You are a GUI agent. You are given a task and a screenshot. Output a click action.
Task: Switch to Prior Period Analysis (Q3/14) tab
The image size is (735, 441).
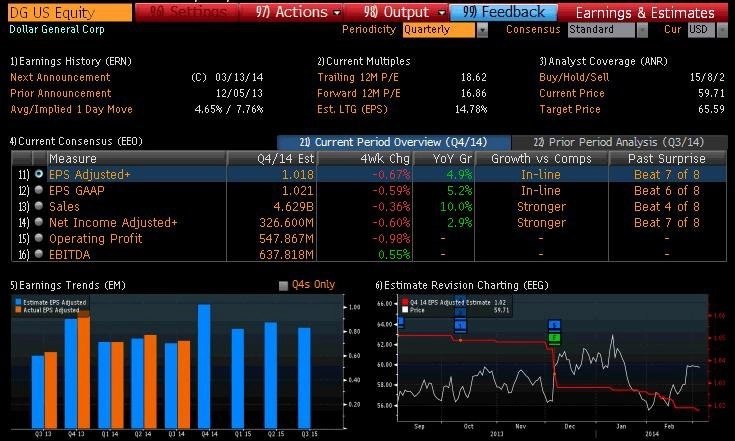coord(619,142)
